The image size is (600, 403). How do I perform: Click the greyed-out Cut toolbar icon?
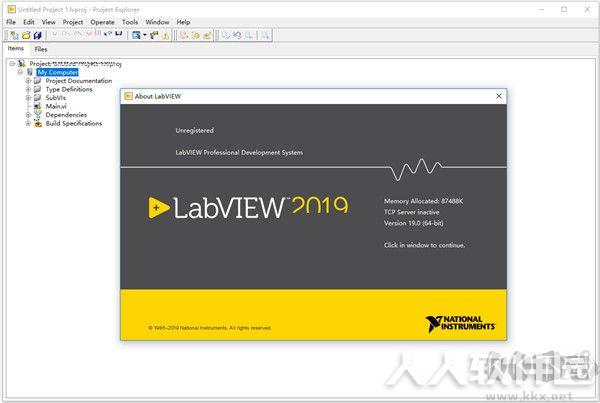54,34
